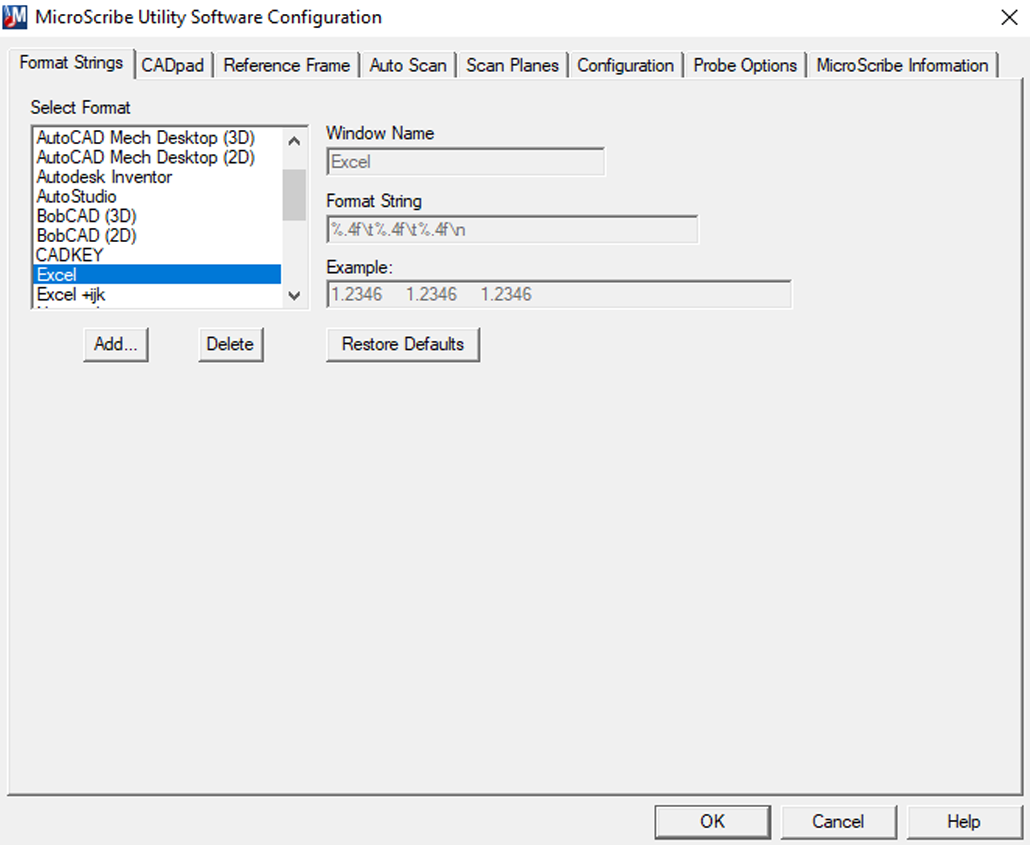Screen dimensions: 1030x845
Task: Click the Example output field
Action: tap(559, 294)
